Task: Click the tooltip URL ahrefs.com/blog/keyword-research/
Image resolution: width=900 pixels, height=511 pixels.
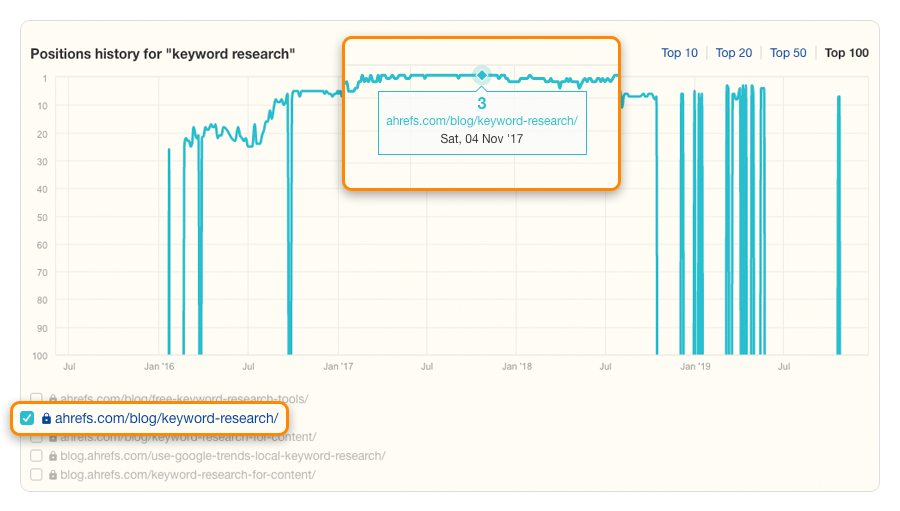Action: [x=482, y=121]
